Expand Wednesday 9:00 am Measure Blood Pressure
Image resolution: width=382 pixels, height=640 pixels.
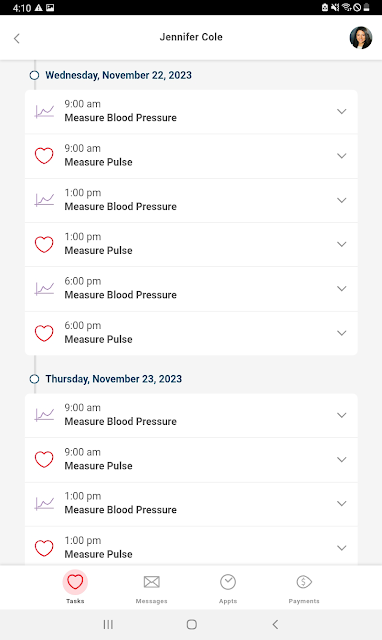[x=342, y=111]
